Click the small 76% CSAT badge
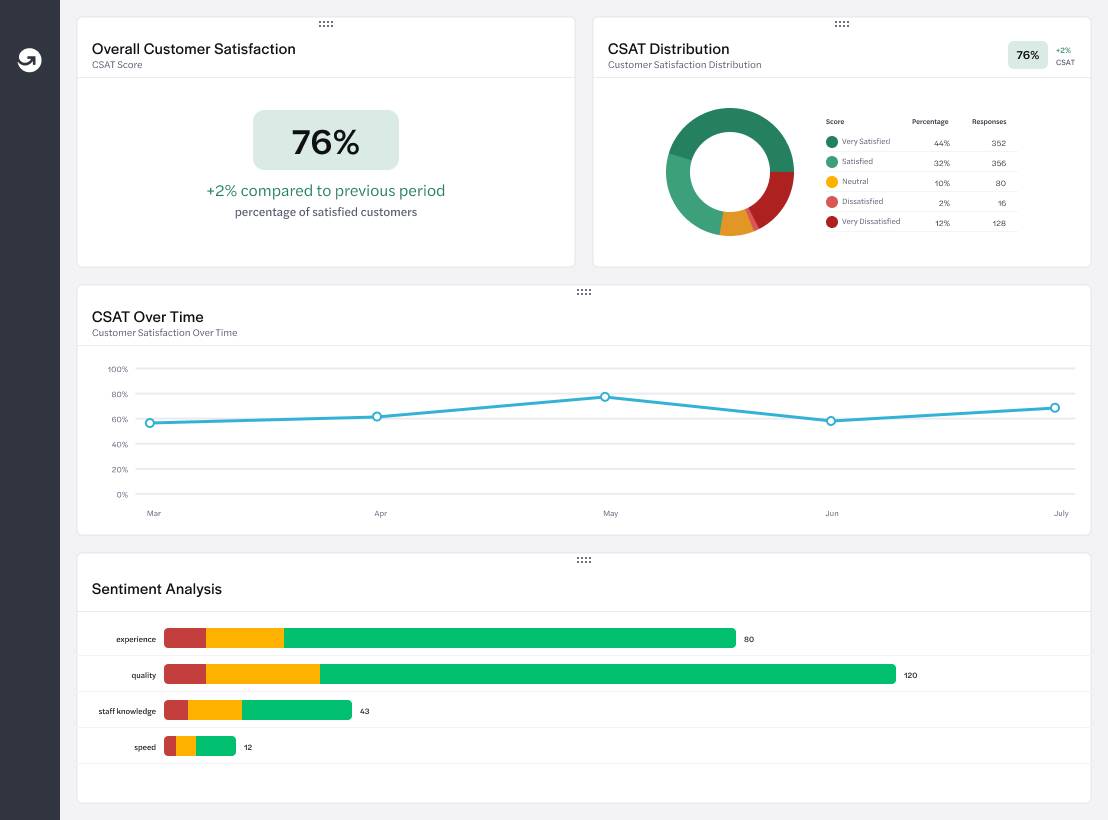1108x820 pixels. pos(1027,55)
